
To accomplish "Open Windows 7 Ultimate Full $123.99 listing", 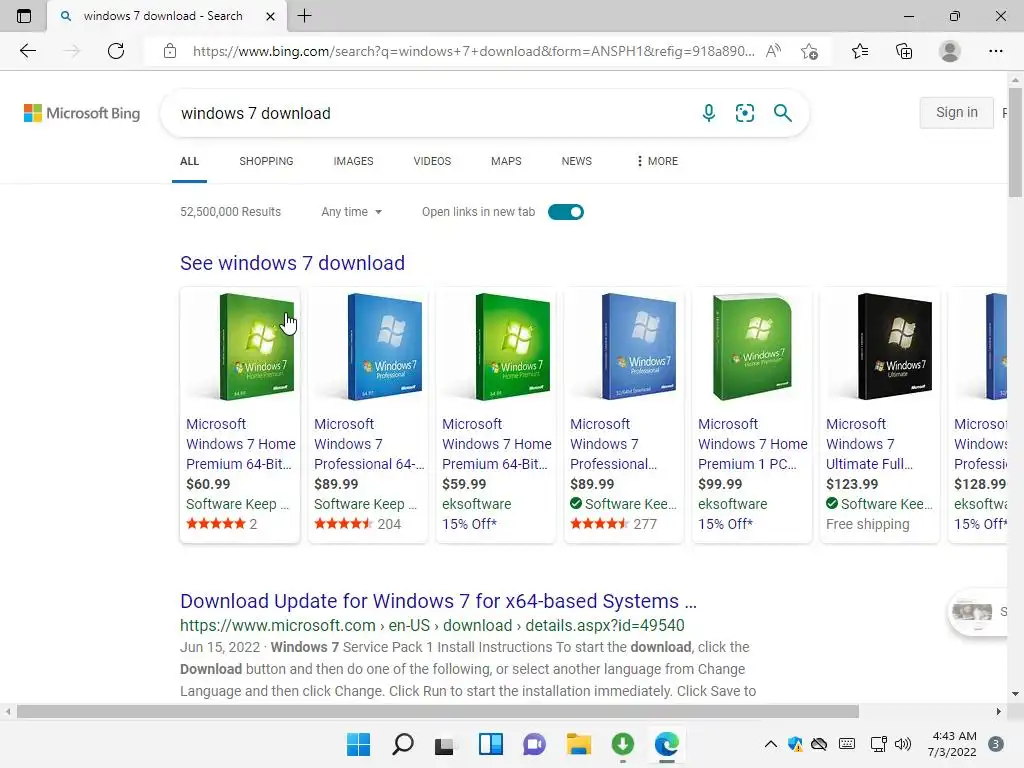I will coord(880,415).
